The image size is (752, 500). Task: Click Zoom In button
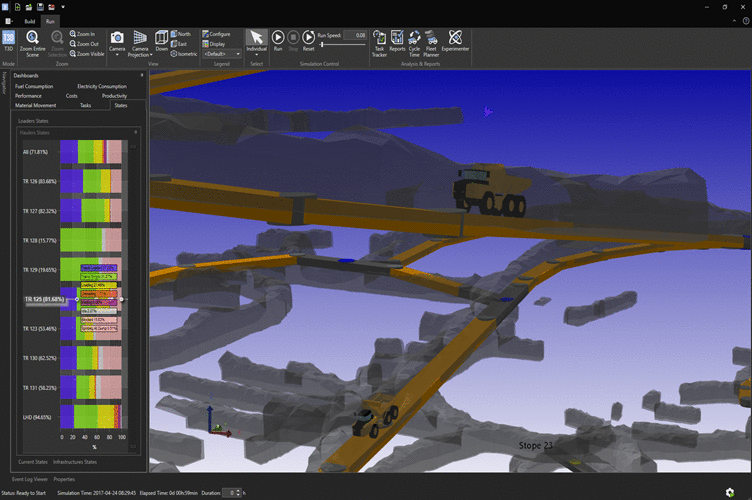coord(82,34)
